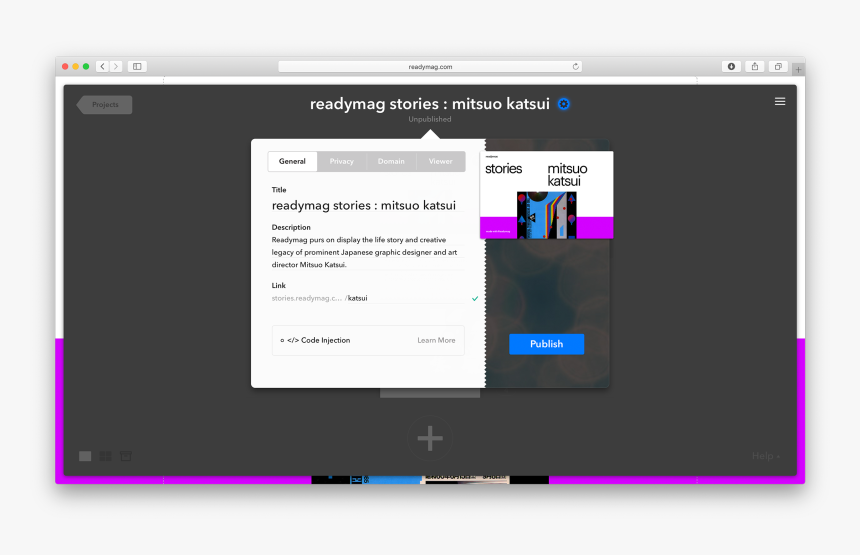
Task: Add a new page with the plus icon
Action: click(430, 438)
